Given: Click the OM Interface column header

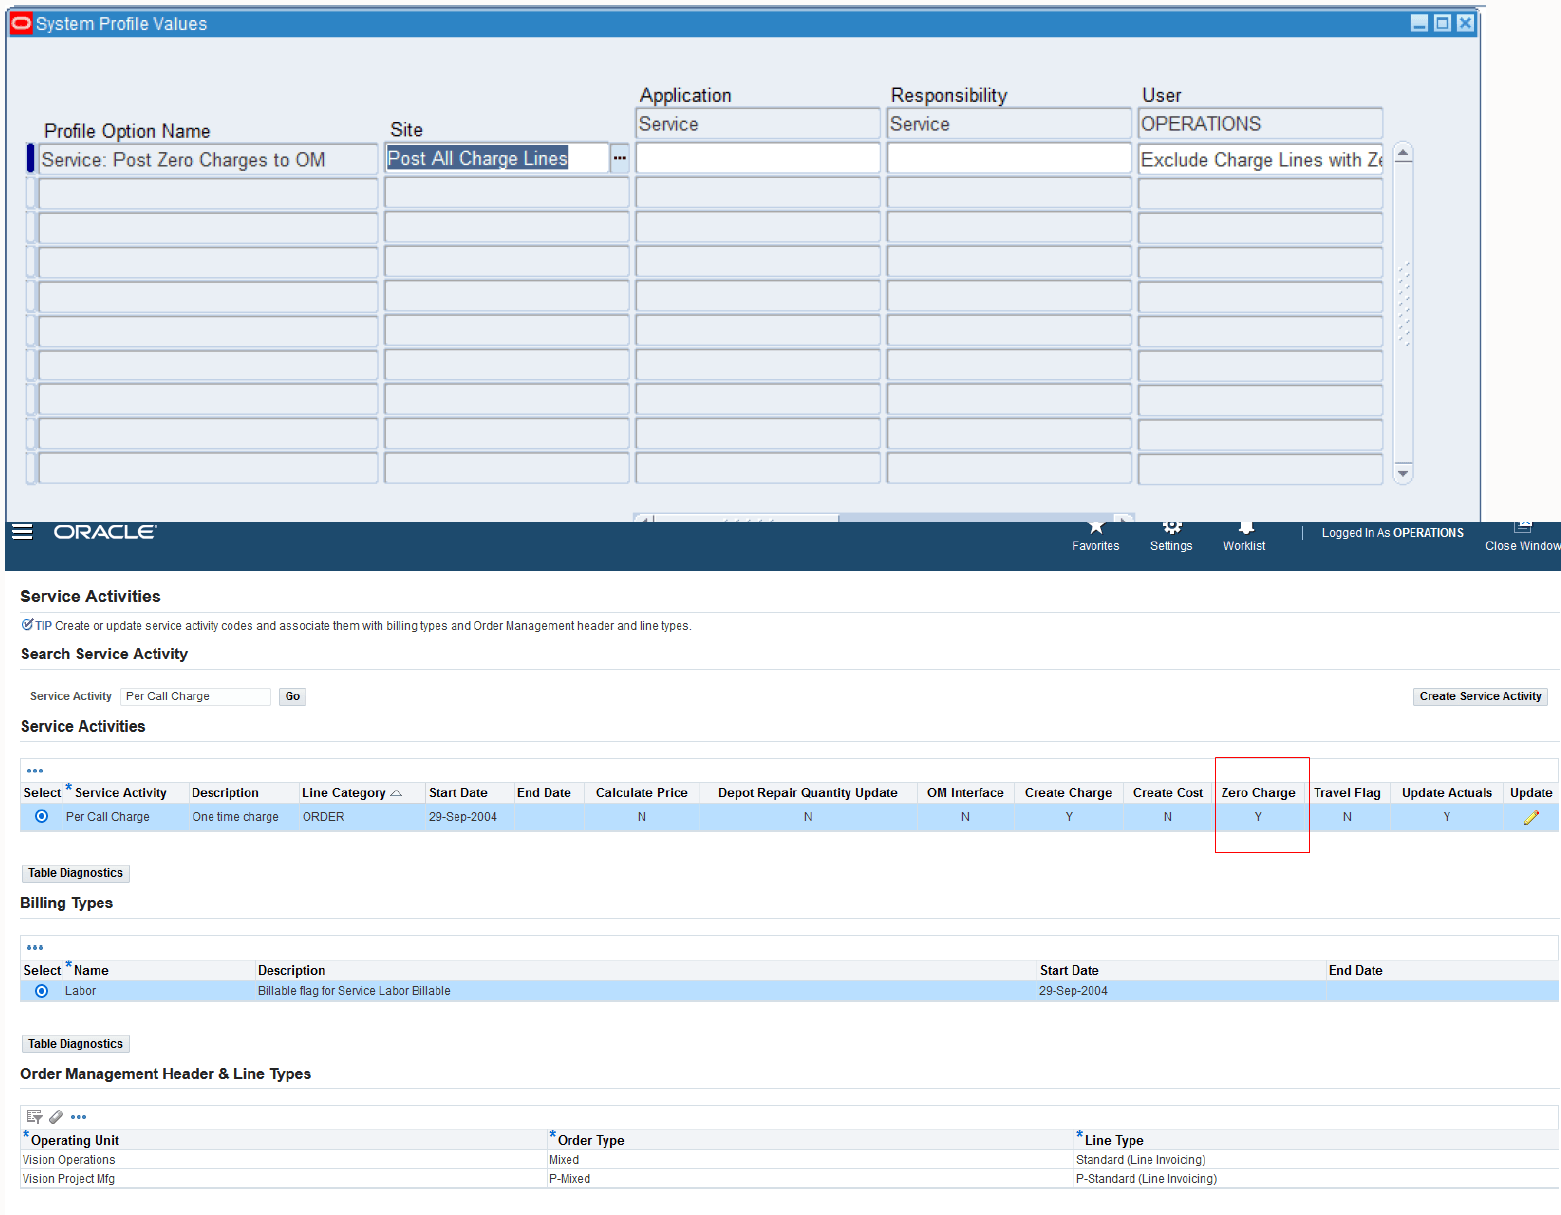Looking at the screenshot, I should 965,793.
